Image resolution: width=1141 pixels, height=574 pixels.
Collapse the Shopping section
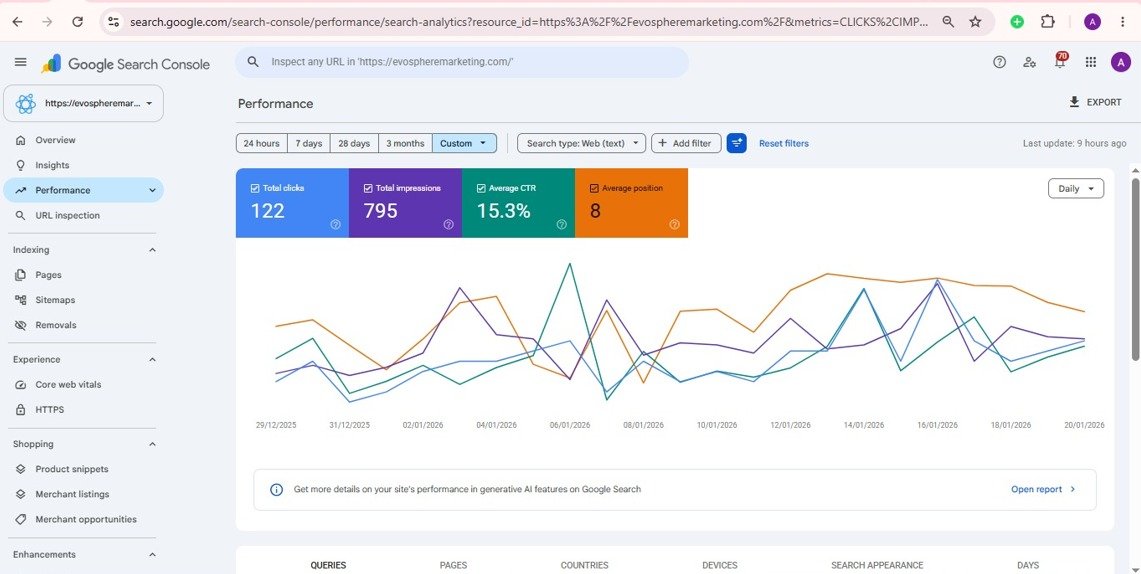click(152, 444)
